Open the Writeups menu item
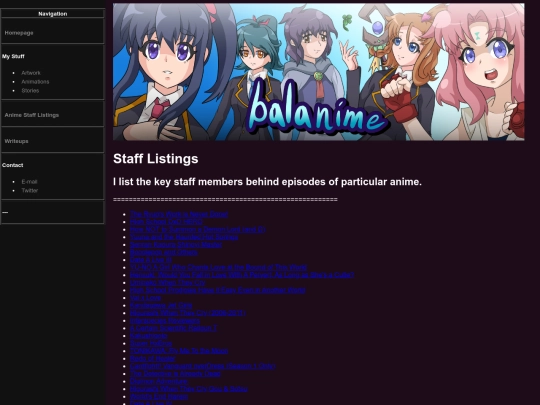540x405 pixels. (x=17, y=141)
